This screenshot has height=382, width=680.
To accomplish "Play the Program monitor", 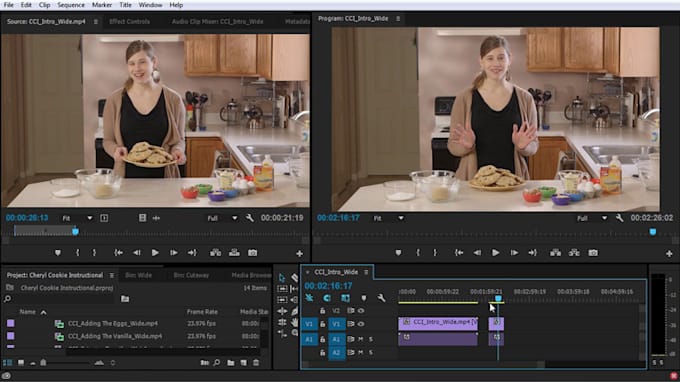I will 495,252.
